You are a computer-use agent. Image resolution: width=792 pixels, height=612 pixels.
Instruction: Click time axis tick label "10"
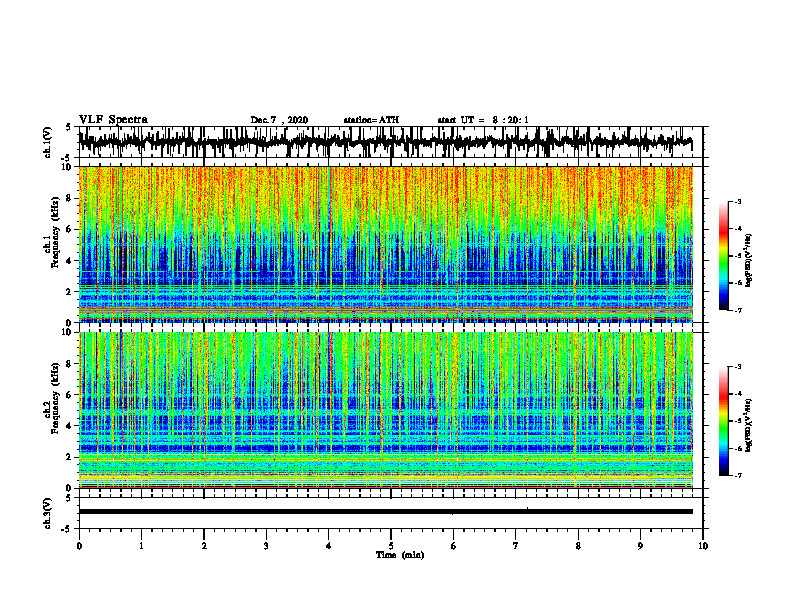click(703, 546)
